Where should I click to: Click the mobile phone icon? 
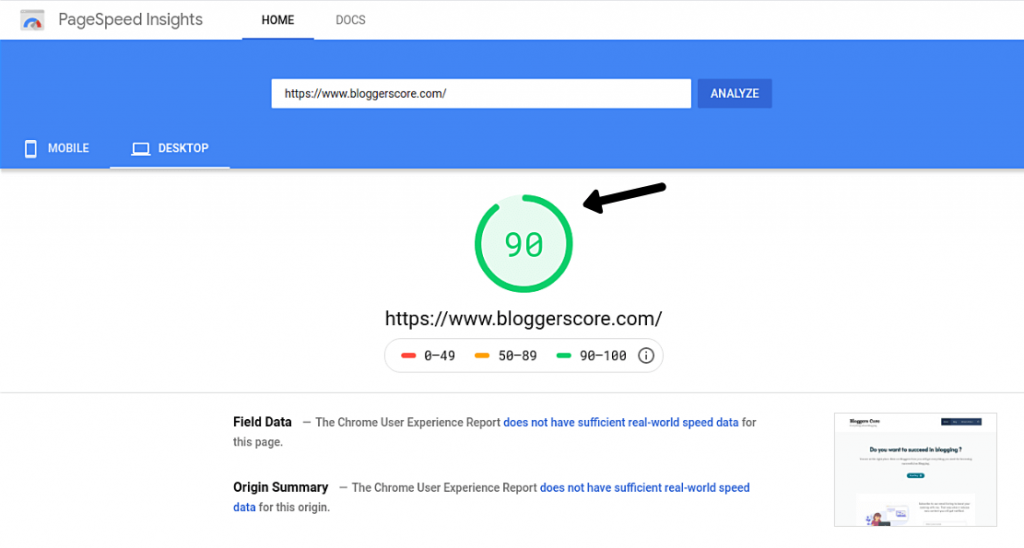30,149
